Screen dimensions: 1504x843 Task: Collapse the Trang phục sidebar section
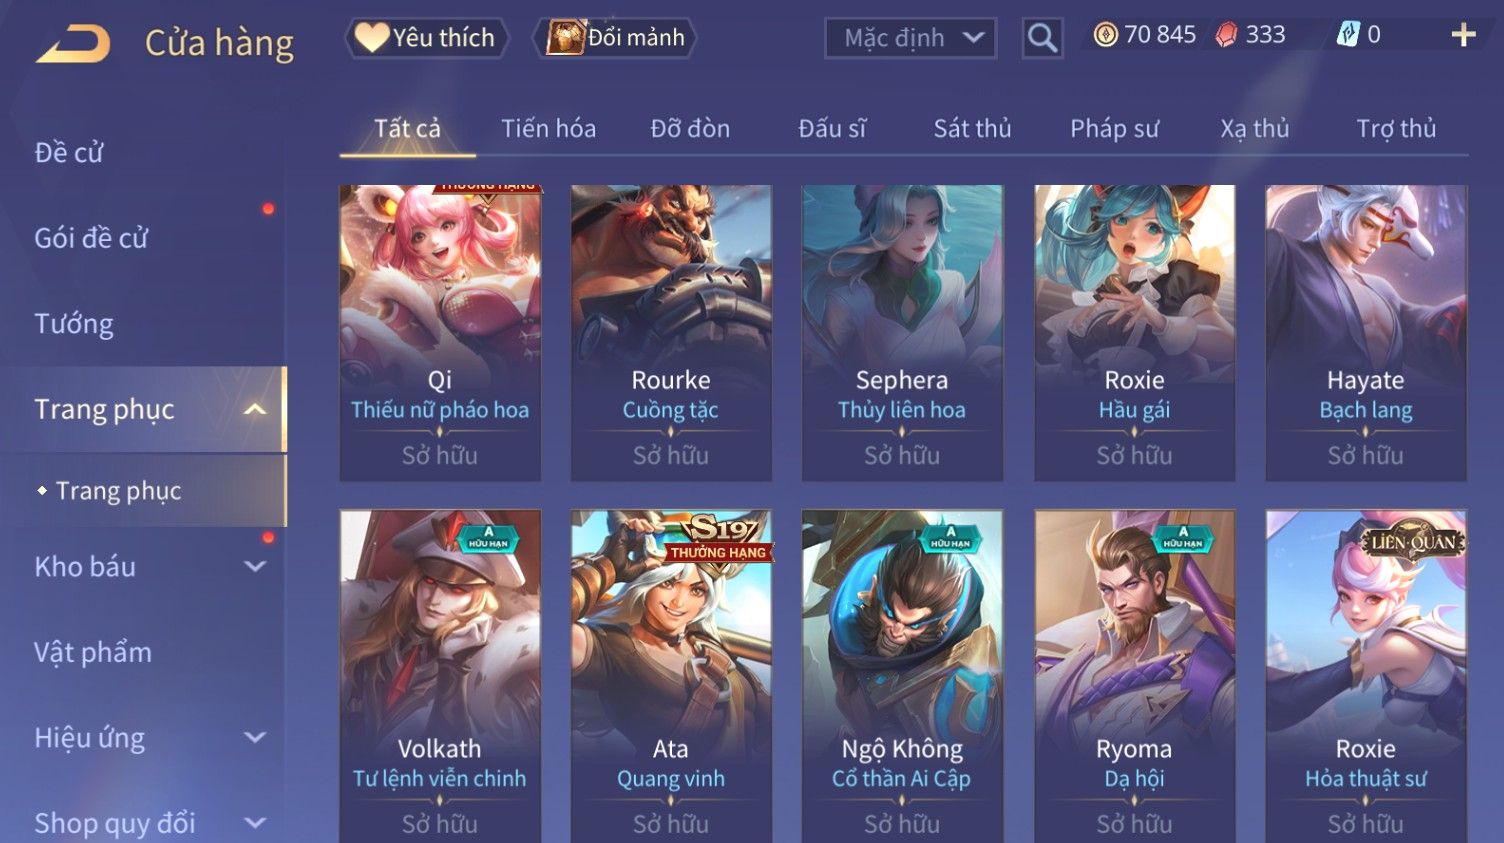255,409
